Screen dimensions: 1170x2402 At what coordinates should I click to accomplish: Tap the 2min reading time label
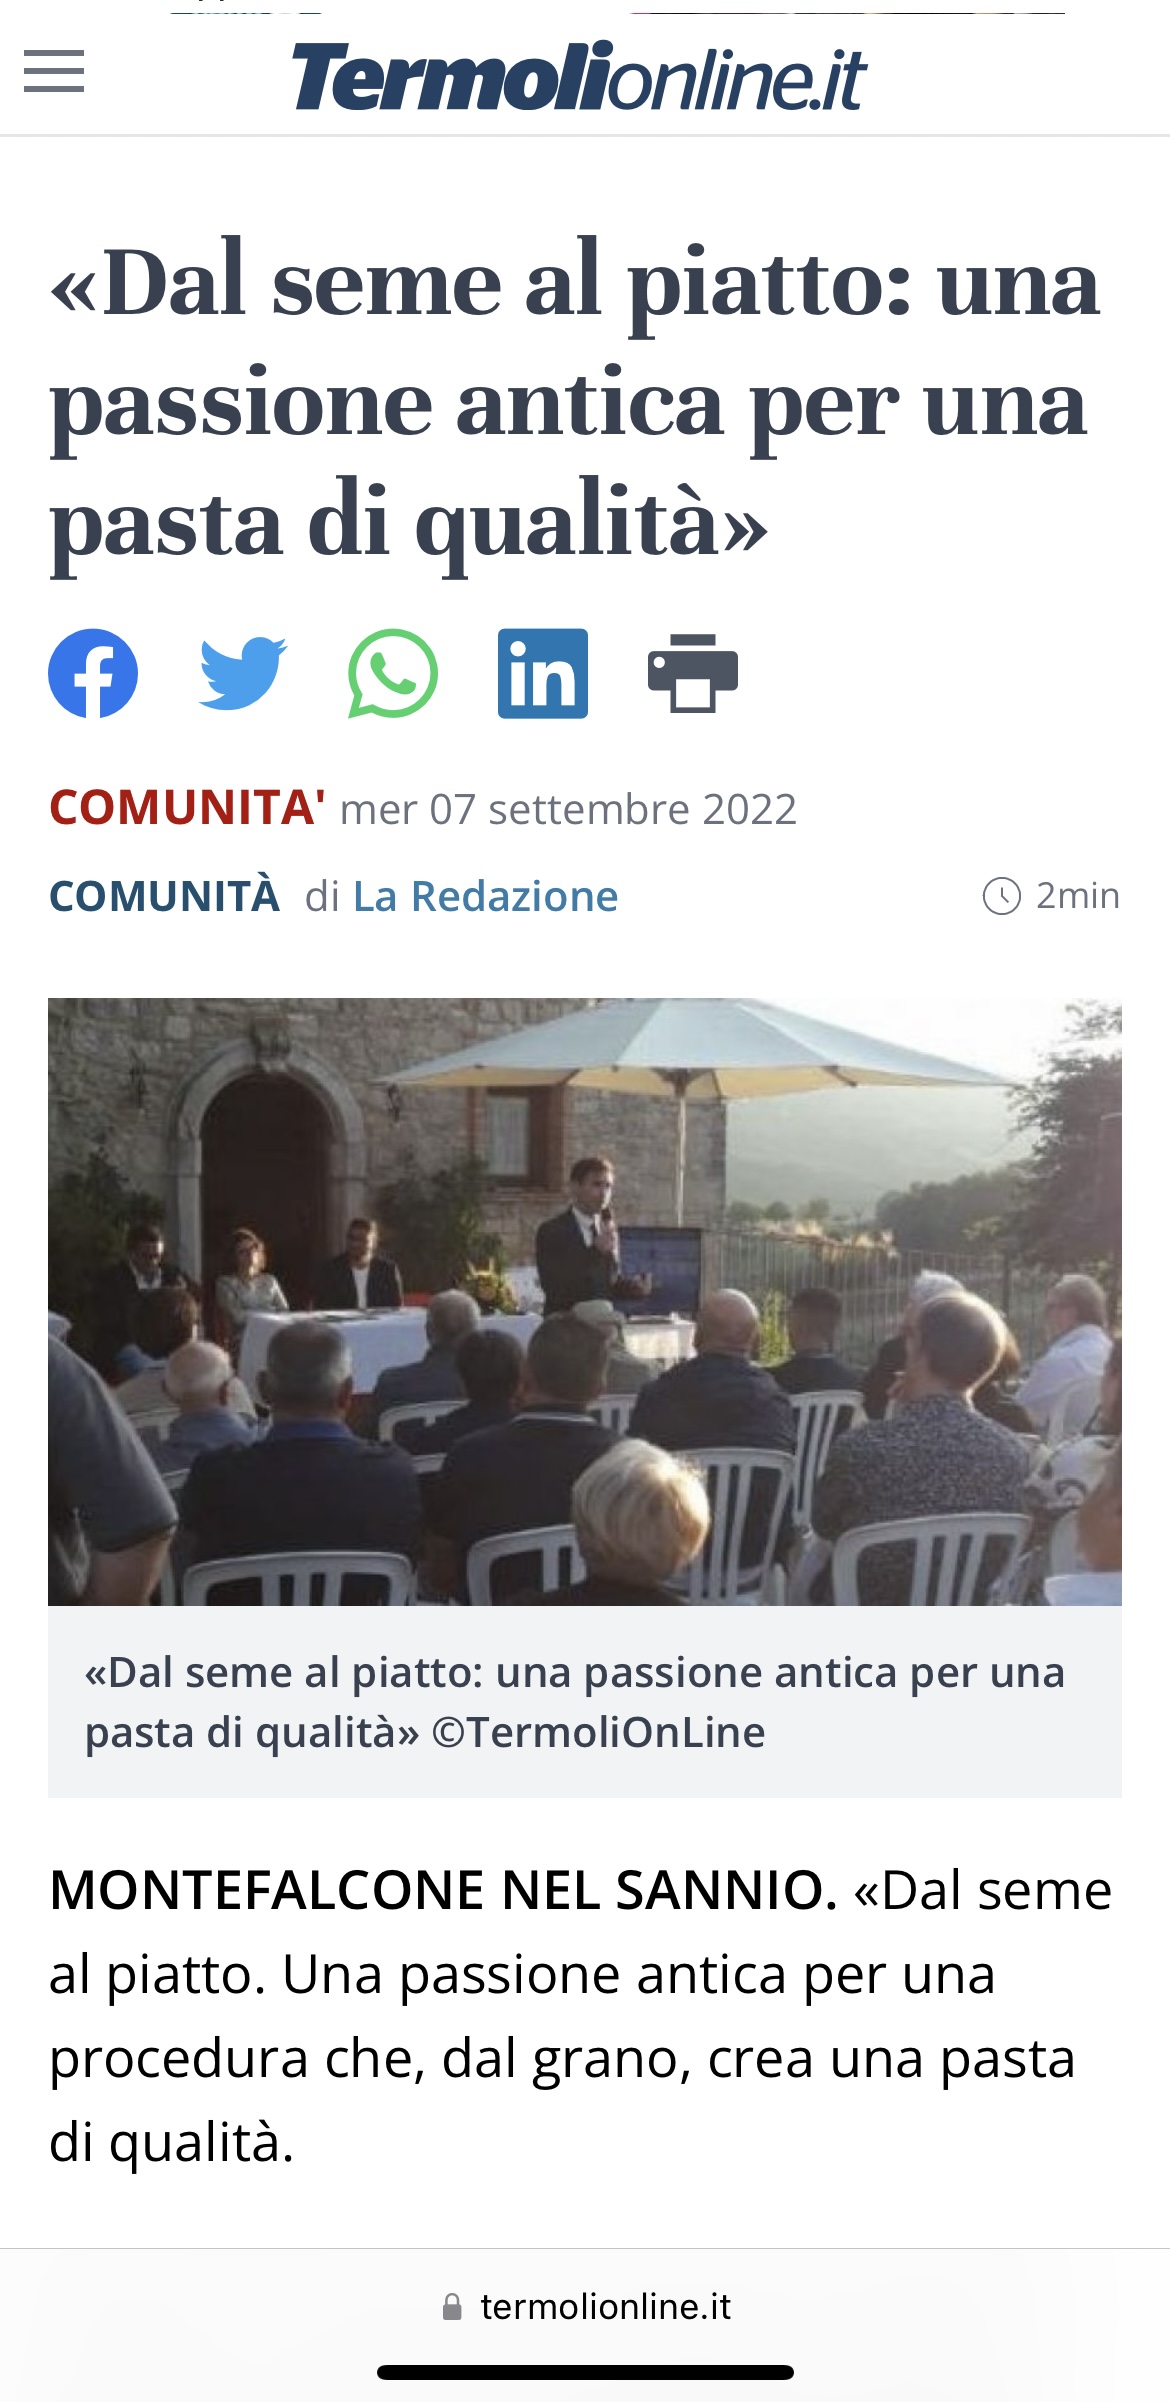click(1078, 896)
